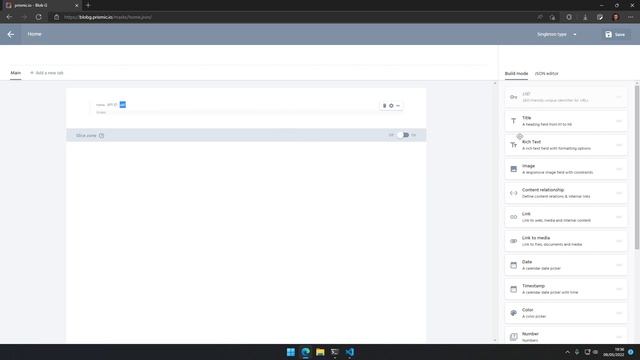This screenshot has height=360, width=640.
Task: Save the custom type
Action: tap(615, 34)
